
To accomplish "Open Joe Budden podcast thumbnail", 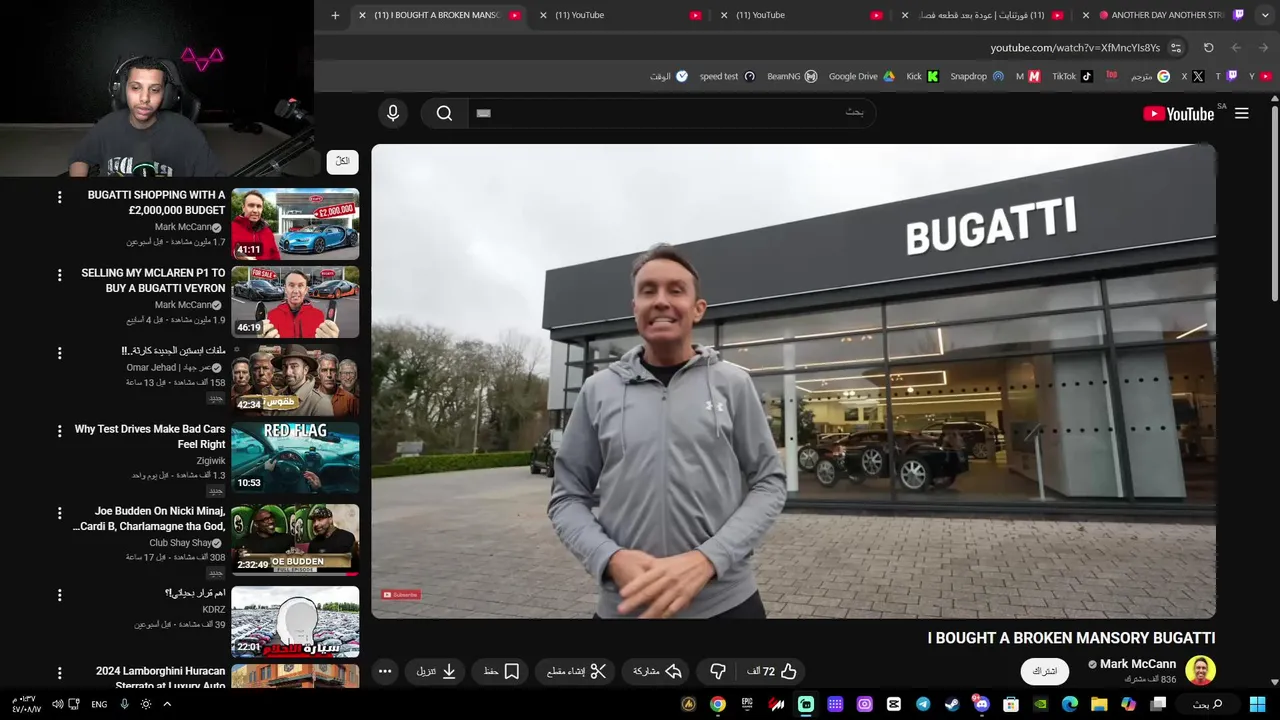I will click(295, 540).
